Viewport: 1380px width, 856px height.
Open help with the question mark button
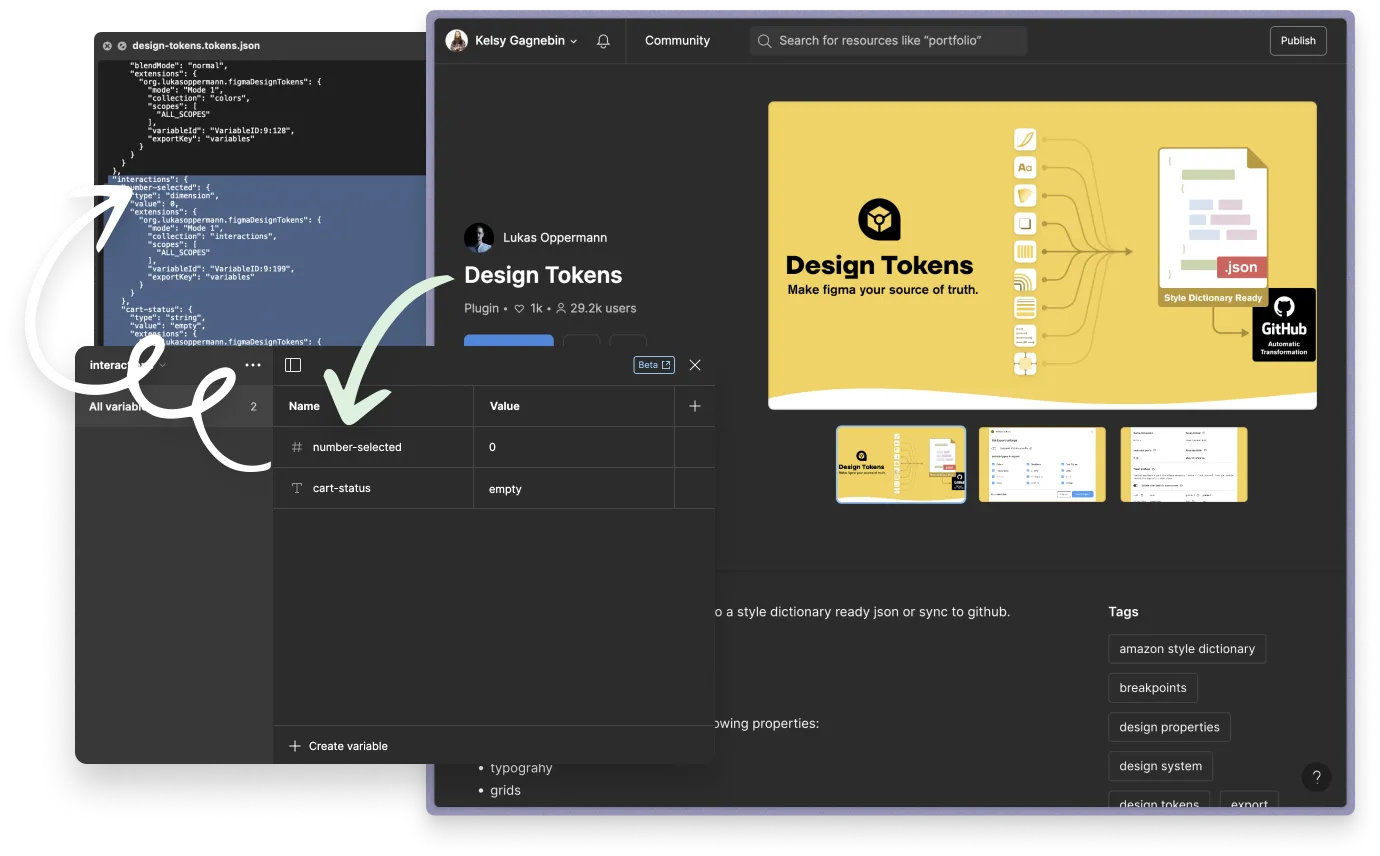click(1317, 777)
